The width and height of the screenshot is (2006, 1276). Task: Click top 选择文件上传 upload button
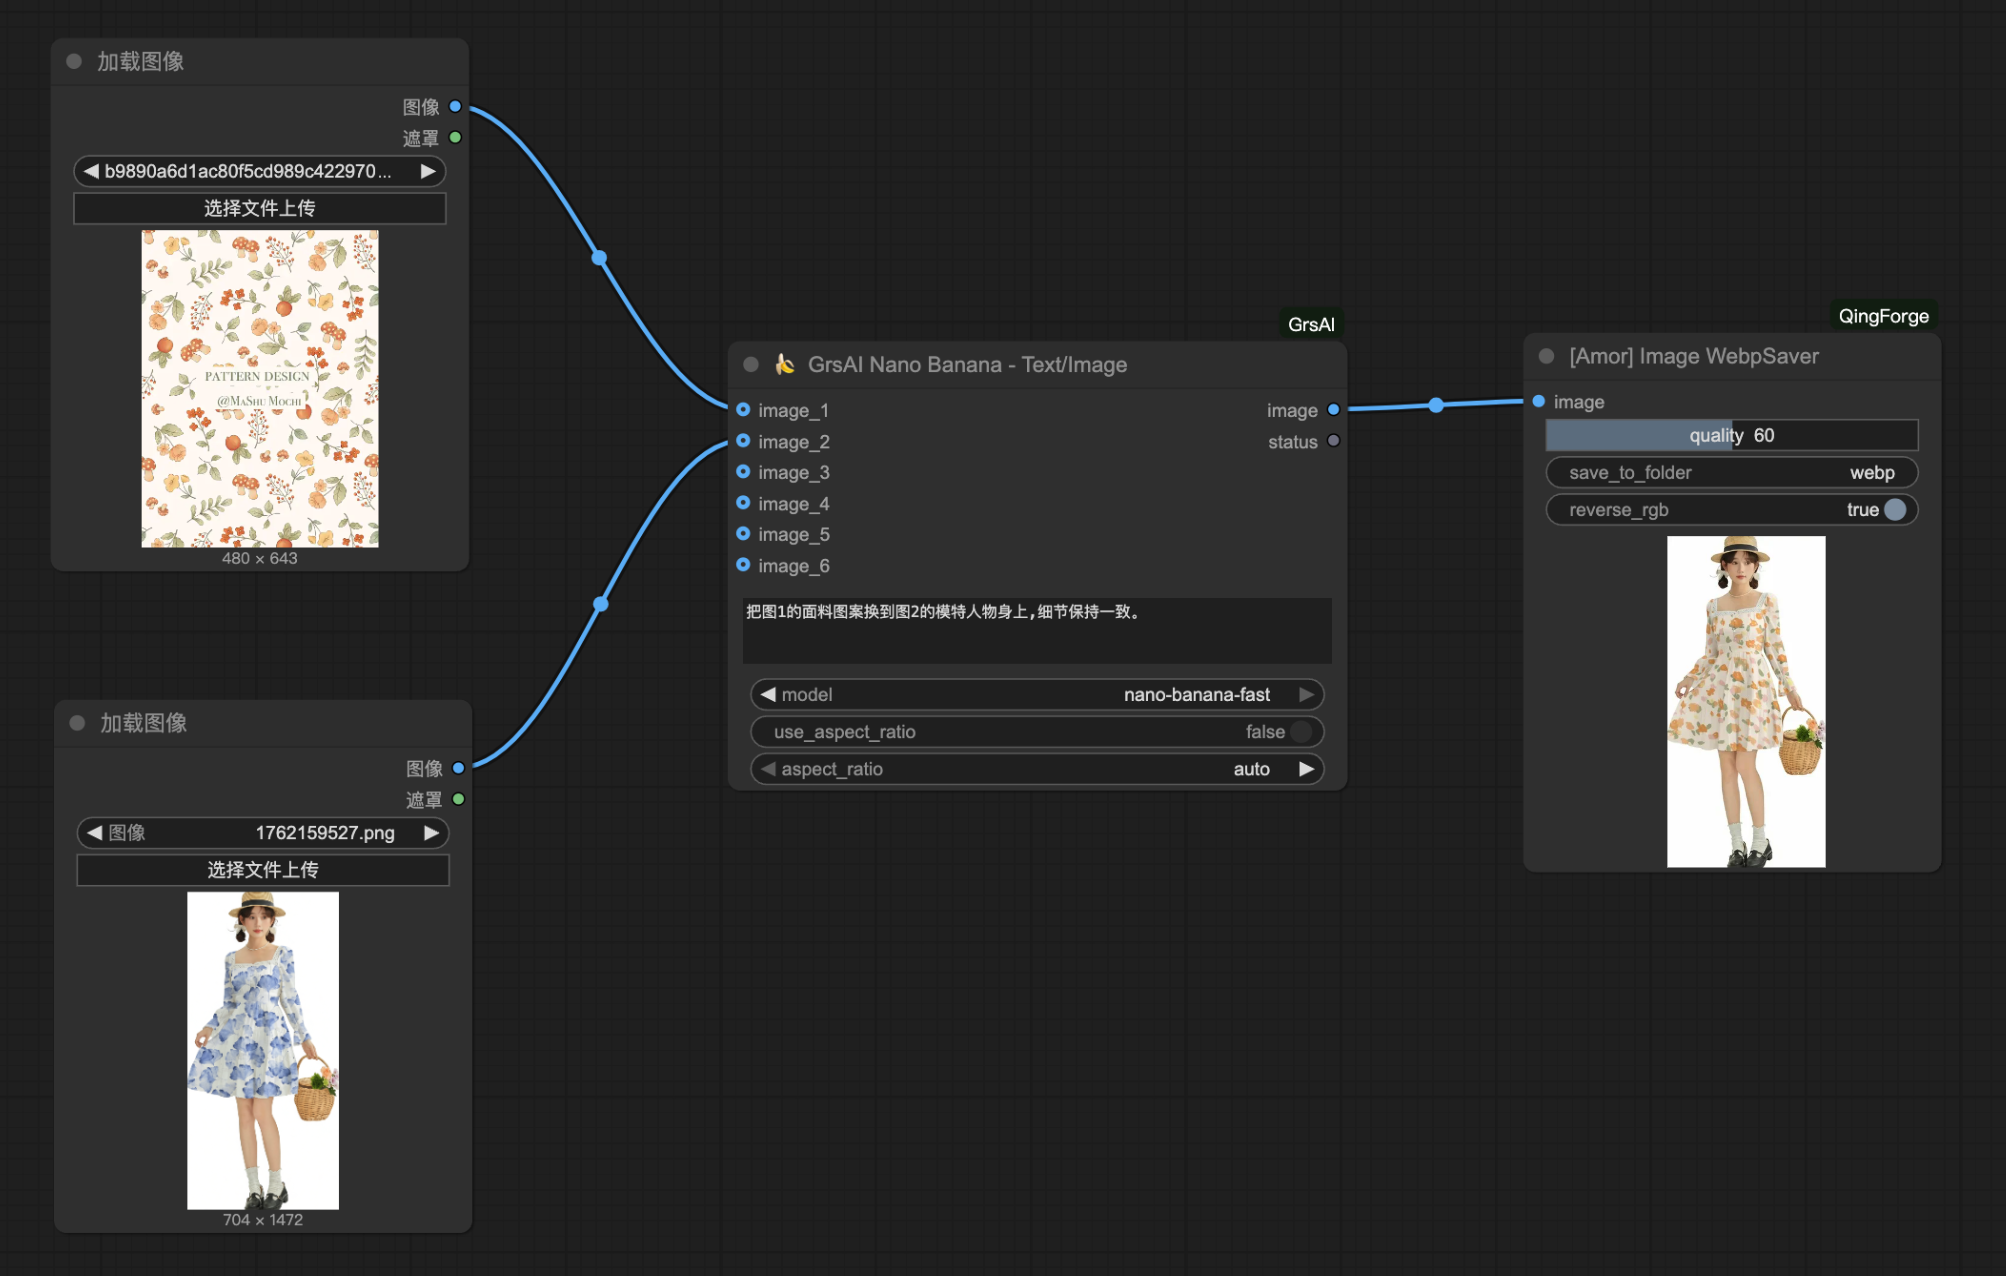click(x=259, y=208)
